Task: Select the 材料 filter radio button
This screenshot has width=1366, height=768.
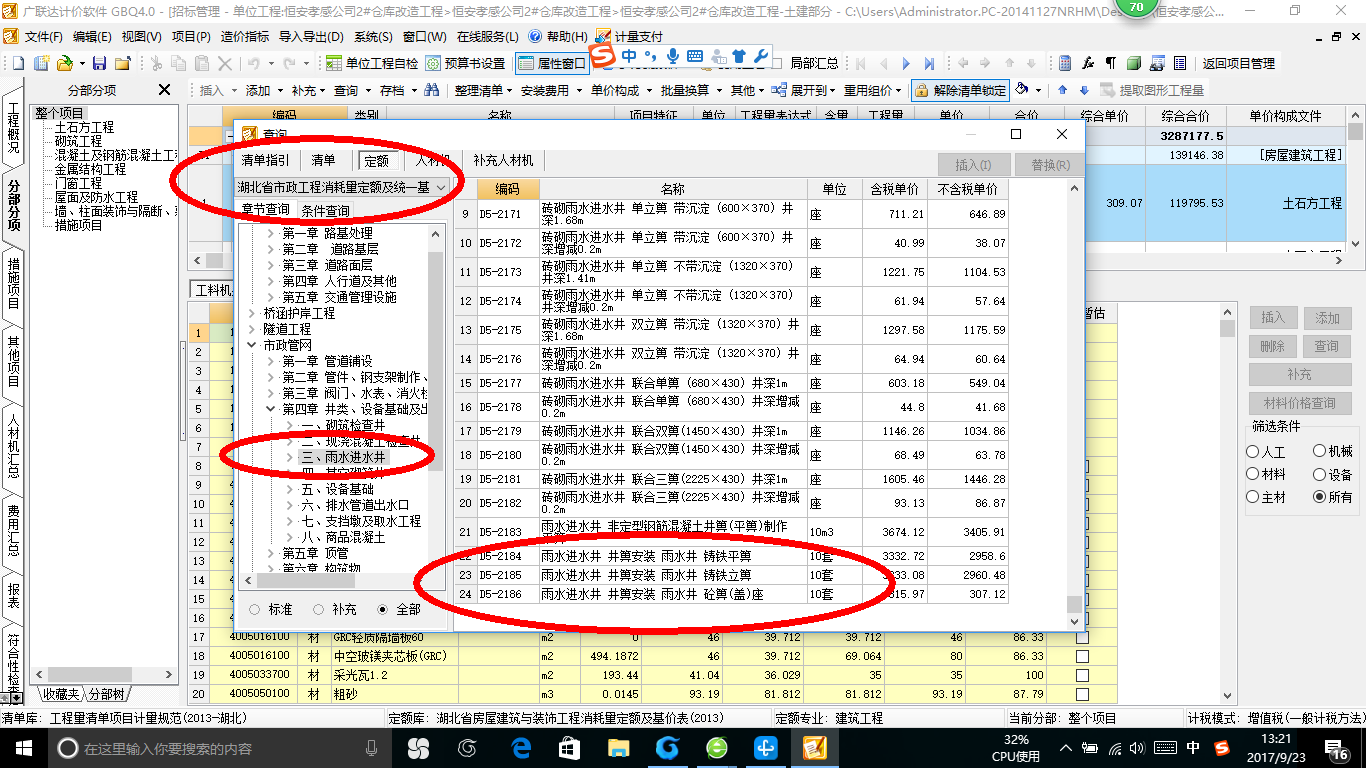Action: pyautogui.click(x=1253, y=474)
